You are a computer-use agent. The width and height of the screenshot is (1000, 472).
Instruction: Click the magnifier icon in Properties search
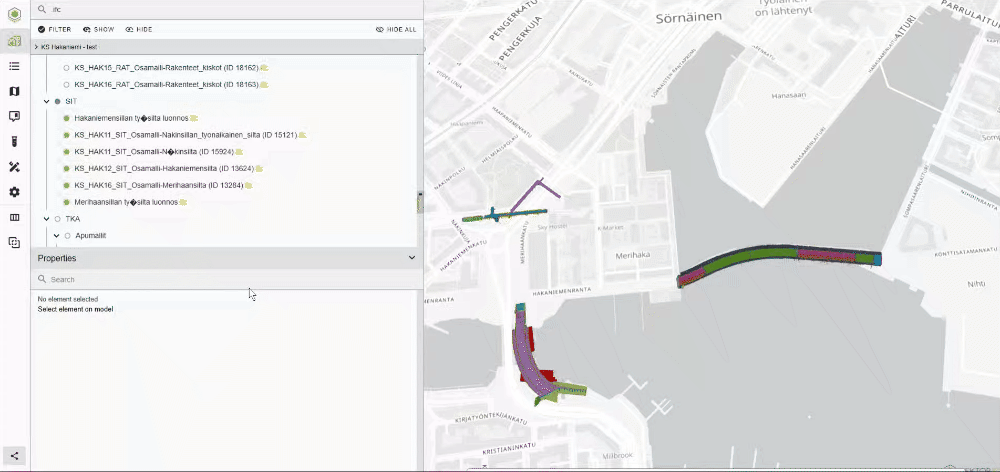[41, 279]
